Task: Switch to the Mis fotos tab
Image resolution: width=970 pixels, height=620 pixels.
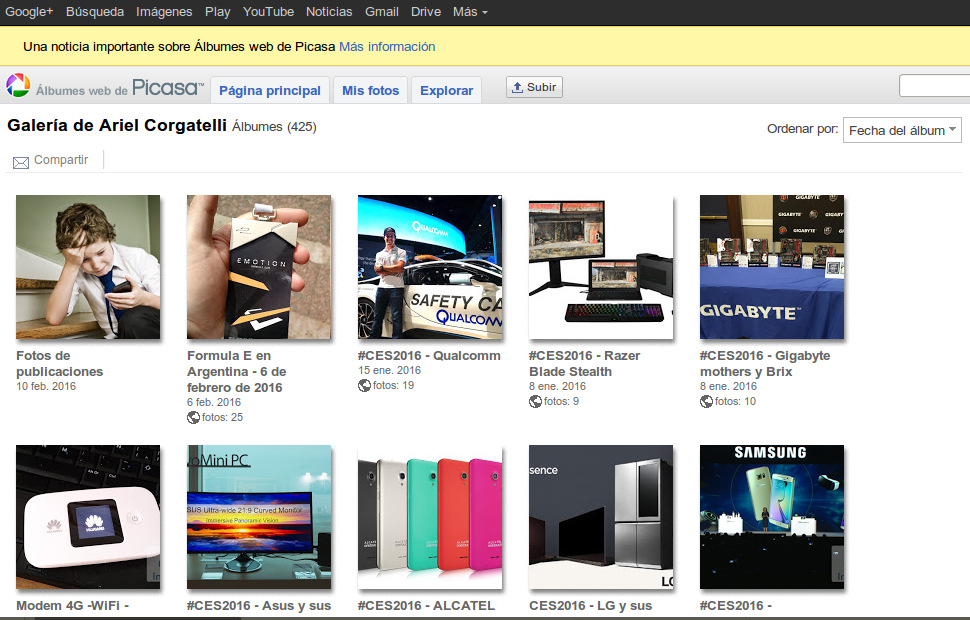Action: [370, 90]
